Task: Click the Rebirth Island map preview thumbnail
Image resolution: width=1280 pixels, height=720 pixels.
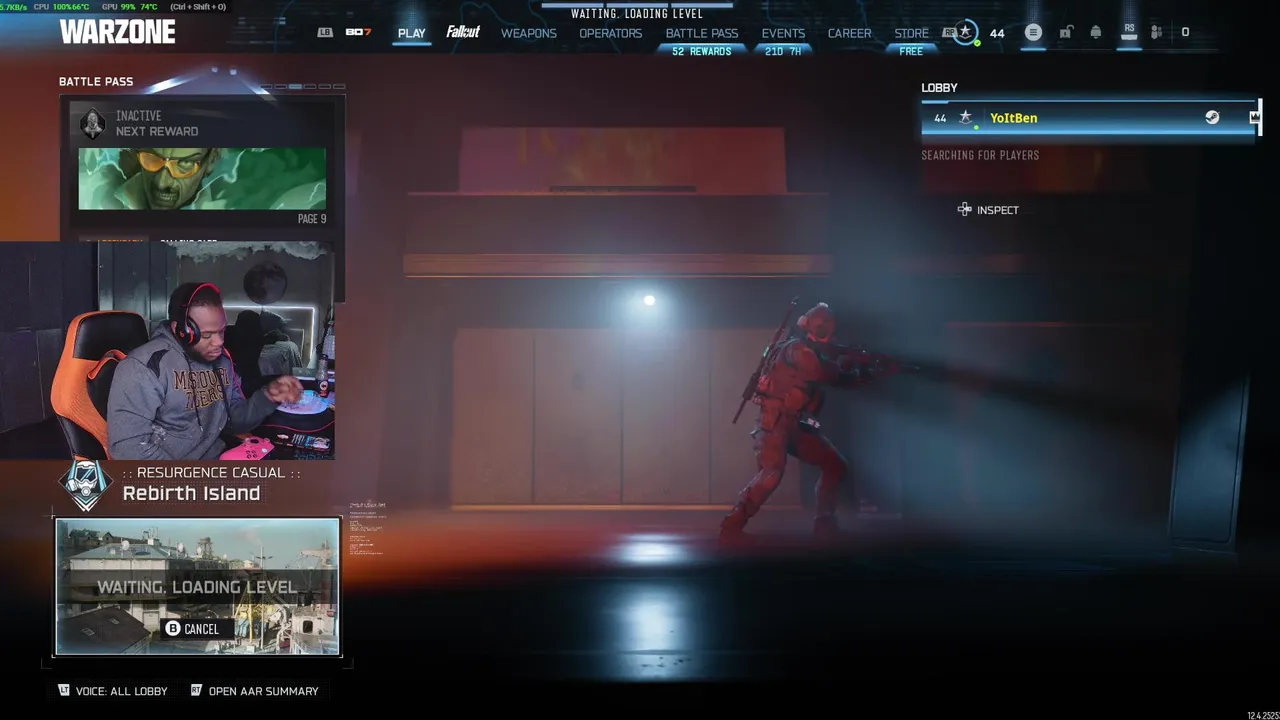Action: (197, 587)
